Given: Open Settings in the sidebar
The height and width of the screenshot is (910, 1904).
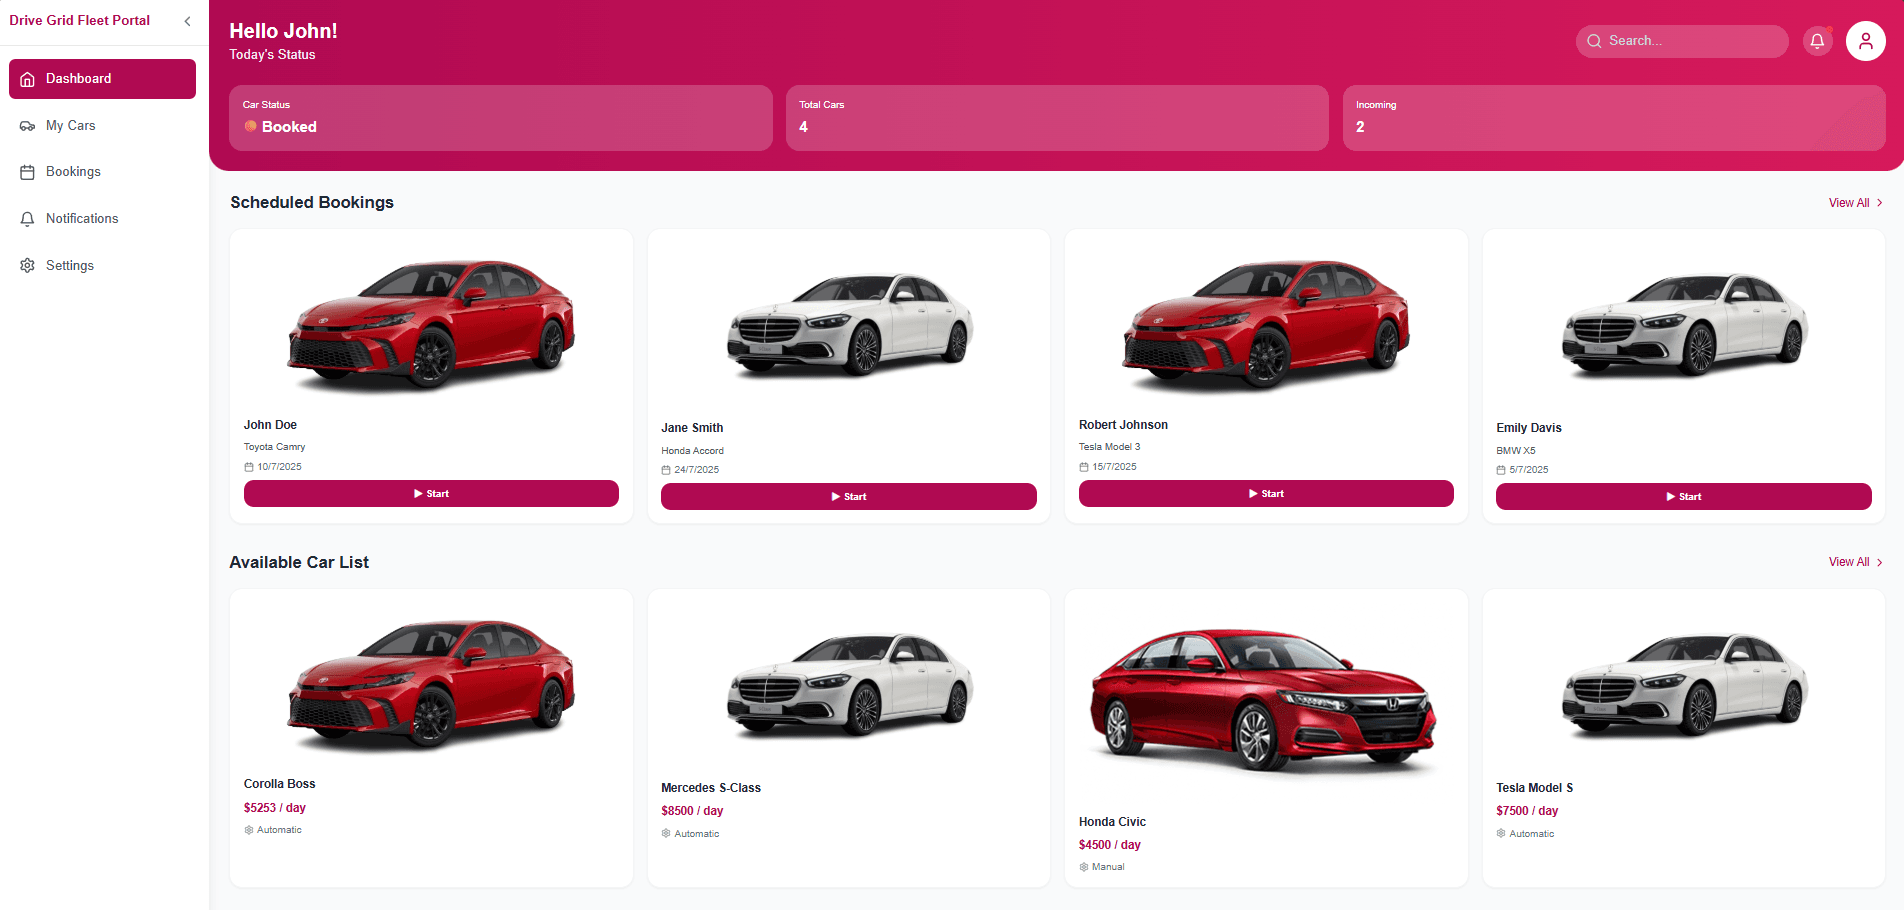Looking at the screenshot, I should click(102, 266).
